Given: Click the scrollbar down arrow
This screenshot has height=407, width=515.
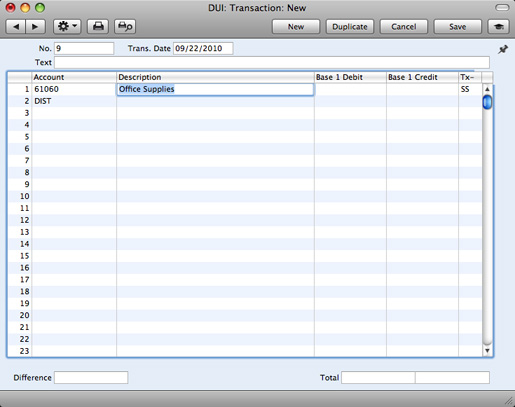Looking at the screenshot, I should tap(487, 351).
